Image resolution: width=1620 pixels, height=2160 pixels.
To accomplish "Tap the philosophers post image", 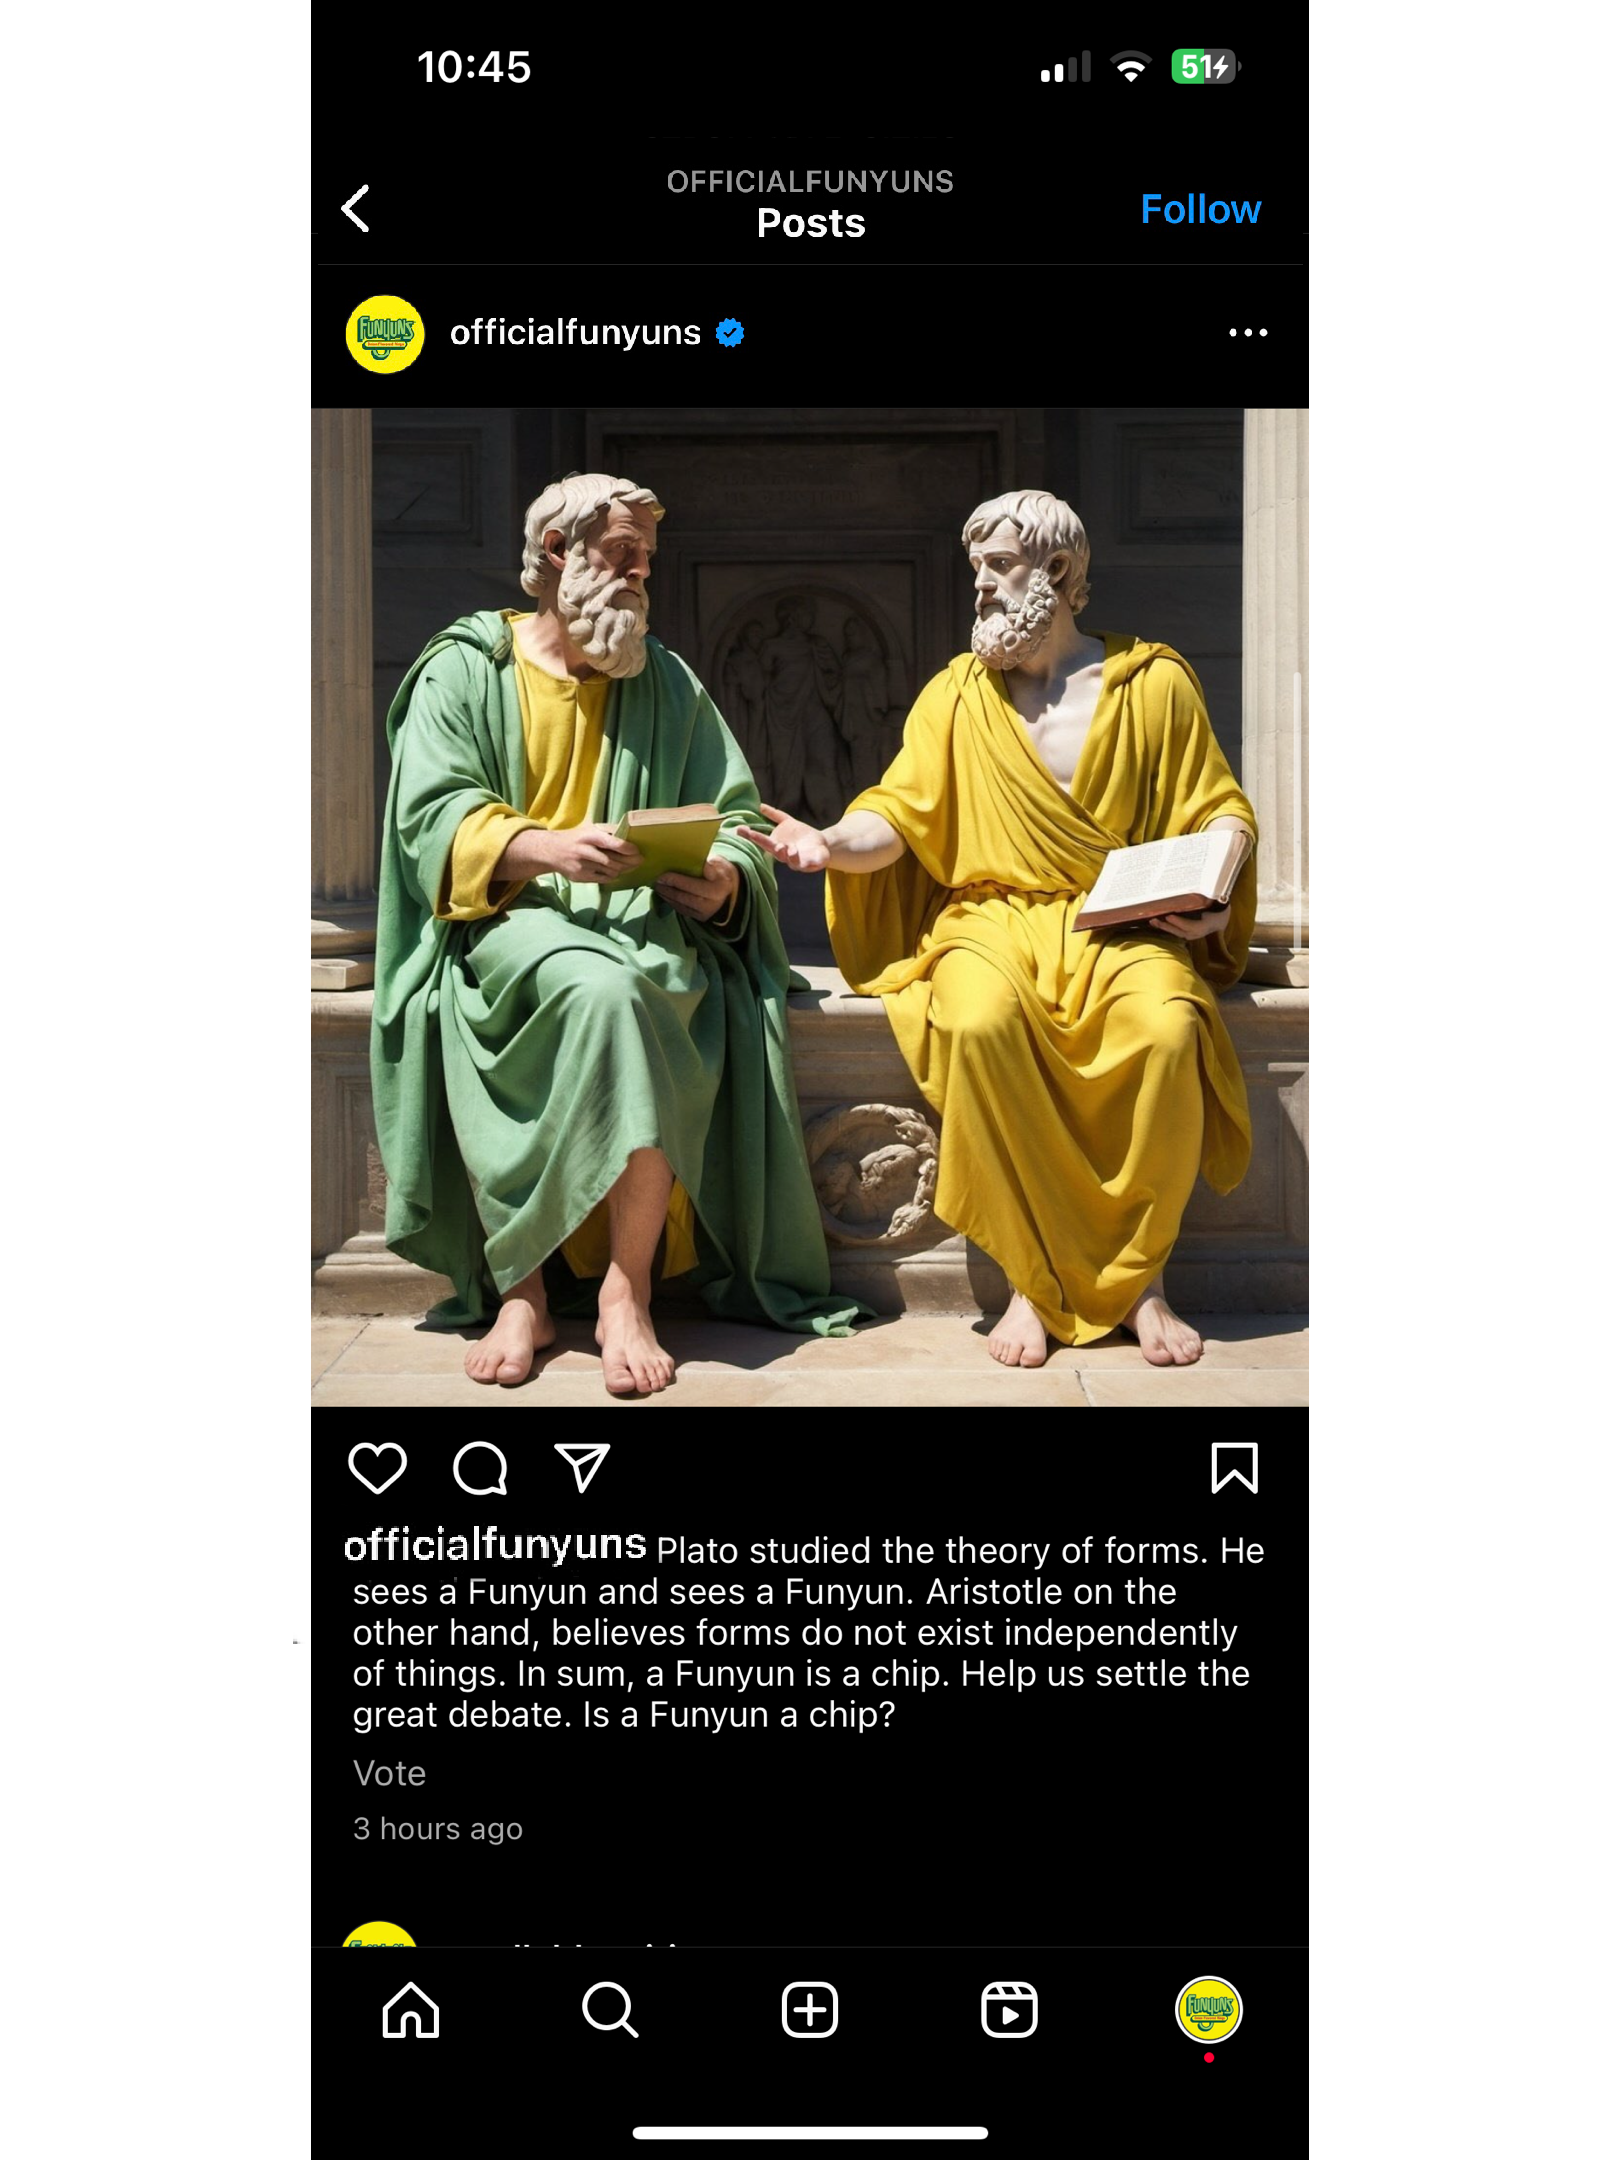I will click(x=809, y=907).
